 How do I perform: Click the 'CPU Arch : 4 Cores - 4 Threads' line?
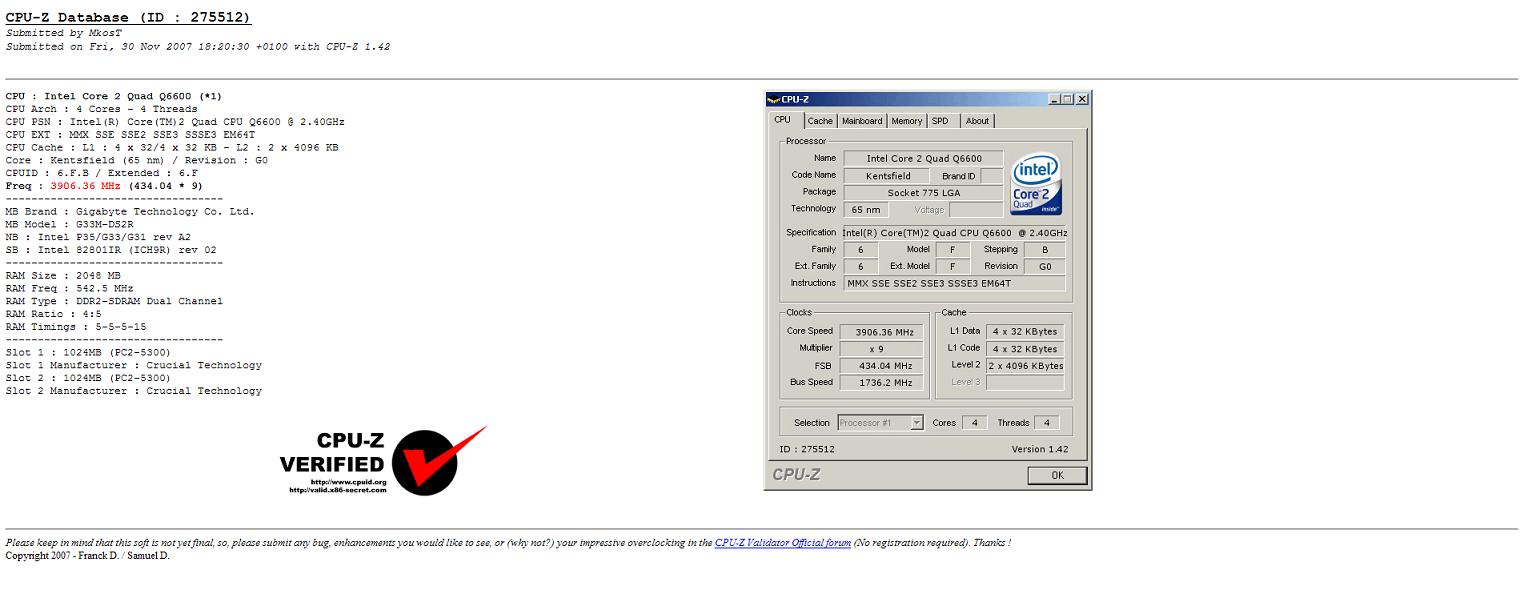pyautogui.click(x=102, y=109)
